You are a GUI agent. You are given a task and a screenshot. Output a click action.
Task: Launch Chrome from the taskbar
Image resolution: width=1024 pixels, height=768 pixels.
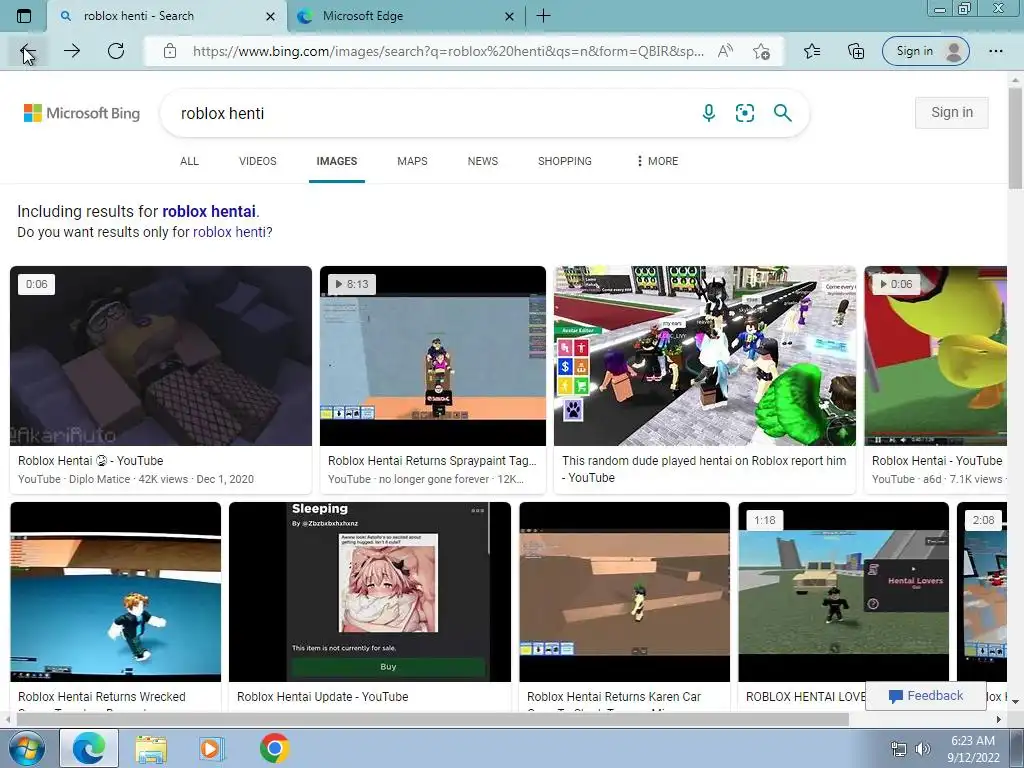(x=274, y=748)
